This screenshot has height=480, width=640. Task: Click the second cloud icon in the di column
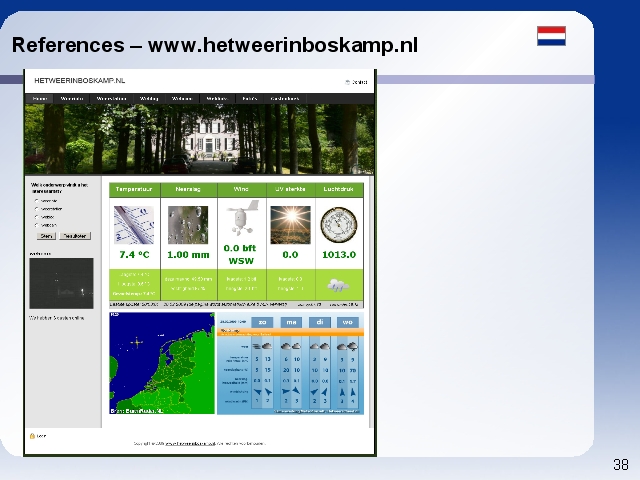click(324, 347)
